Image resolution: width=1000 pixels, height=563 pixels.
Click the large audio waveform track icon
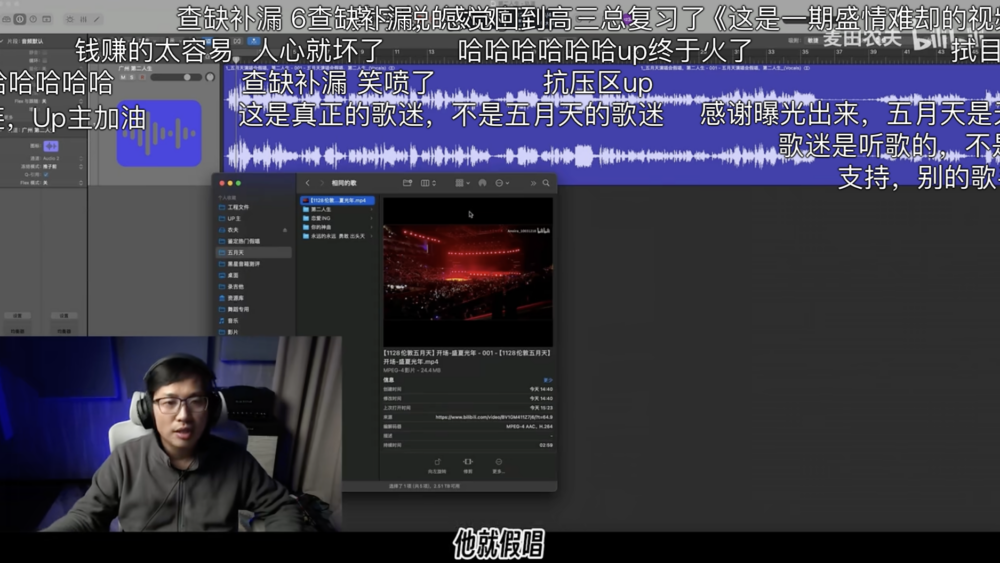[x=159, y=133]
